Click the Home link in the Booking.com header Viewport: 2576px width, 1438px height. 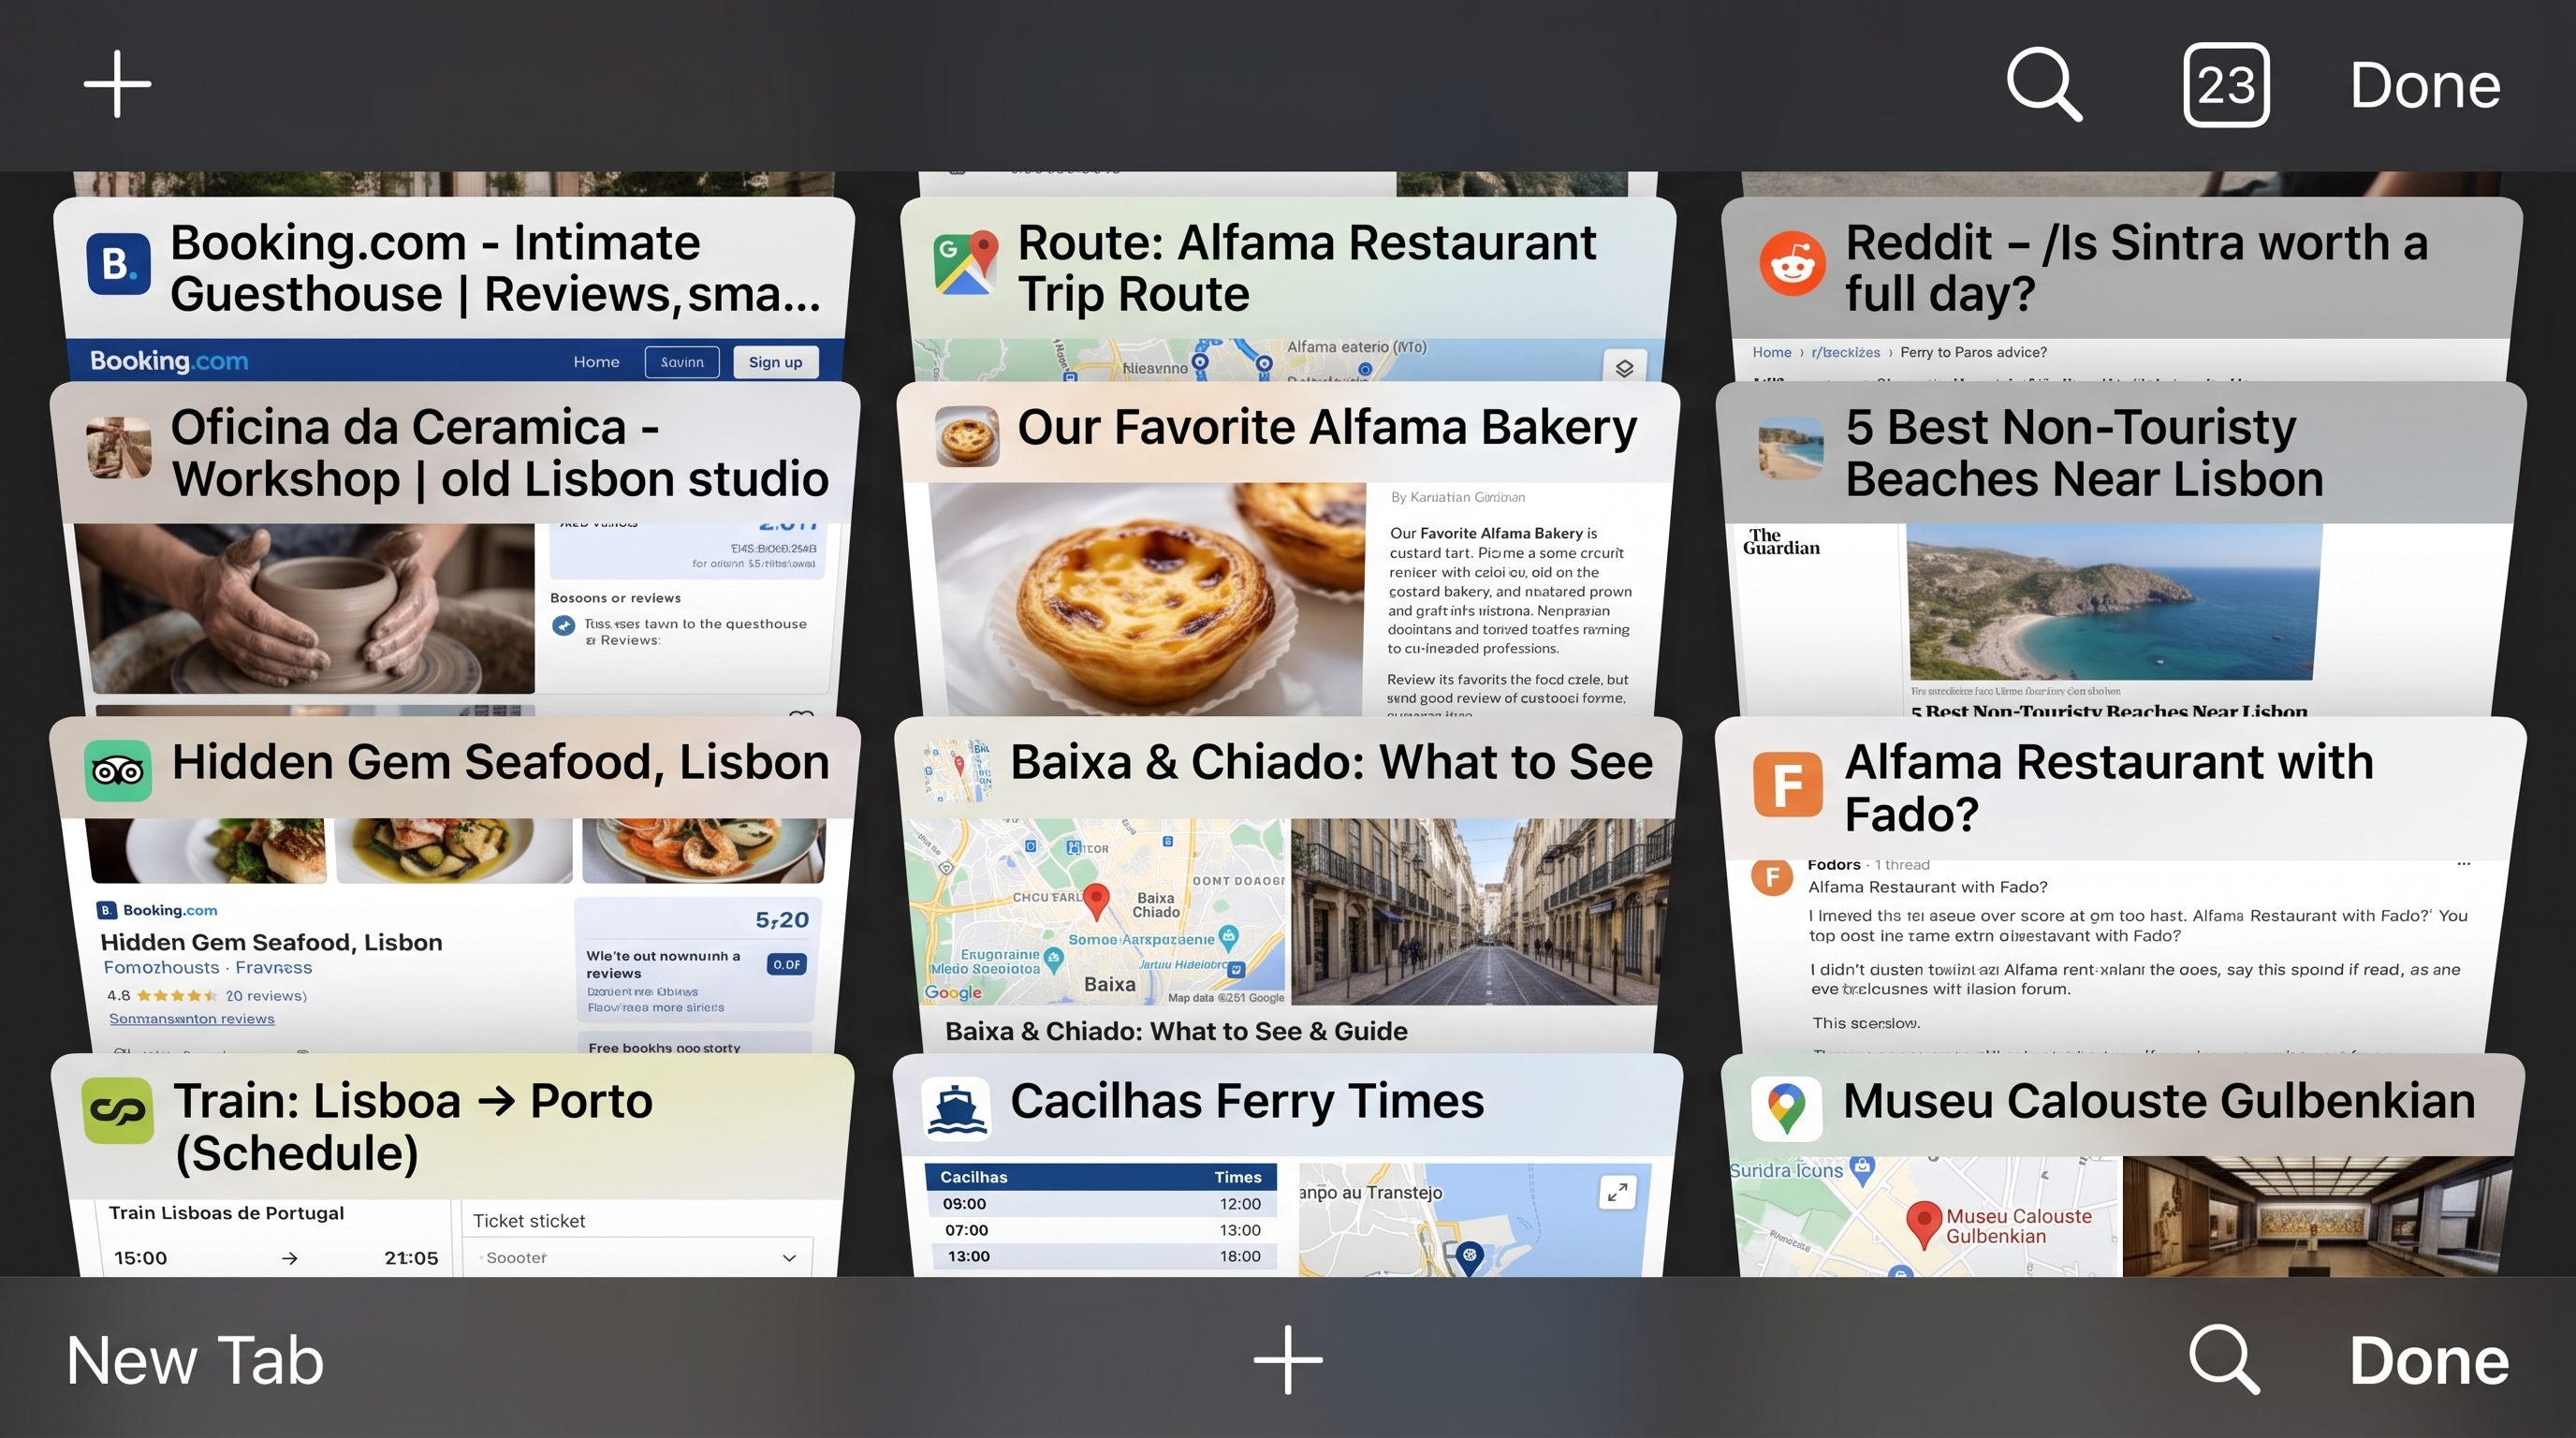(x=596, y=362)
